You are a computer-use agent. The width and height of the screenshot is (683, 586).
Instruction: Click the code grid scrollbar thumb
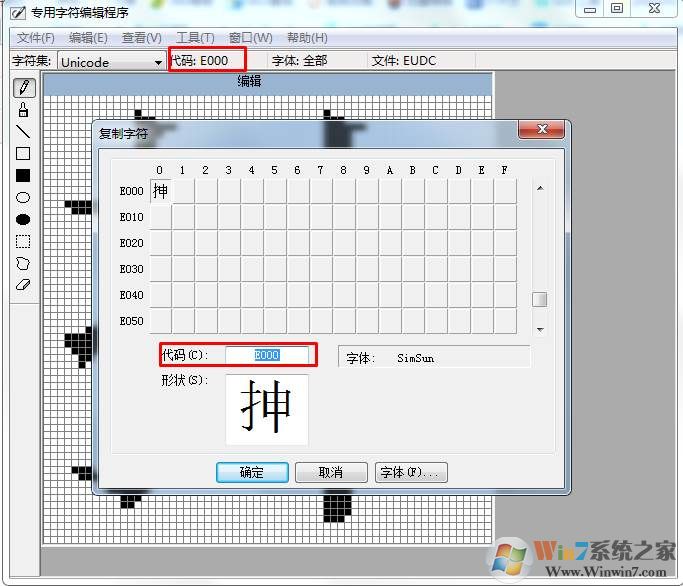(x=540, y=299)
